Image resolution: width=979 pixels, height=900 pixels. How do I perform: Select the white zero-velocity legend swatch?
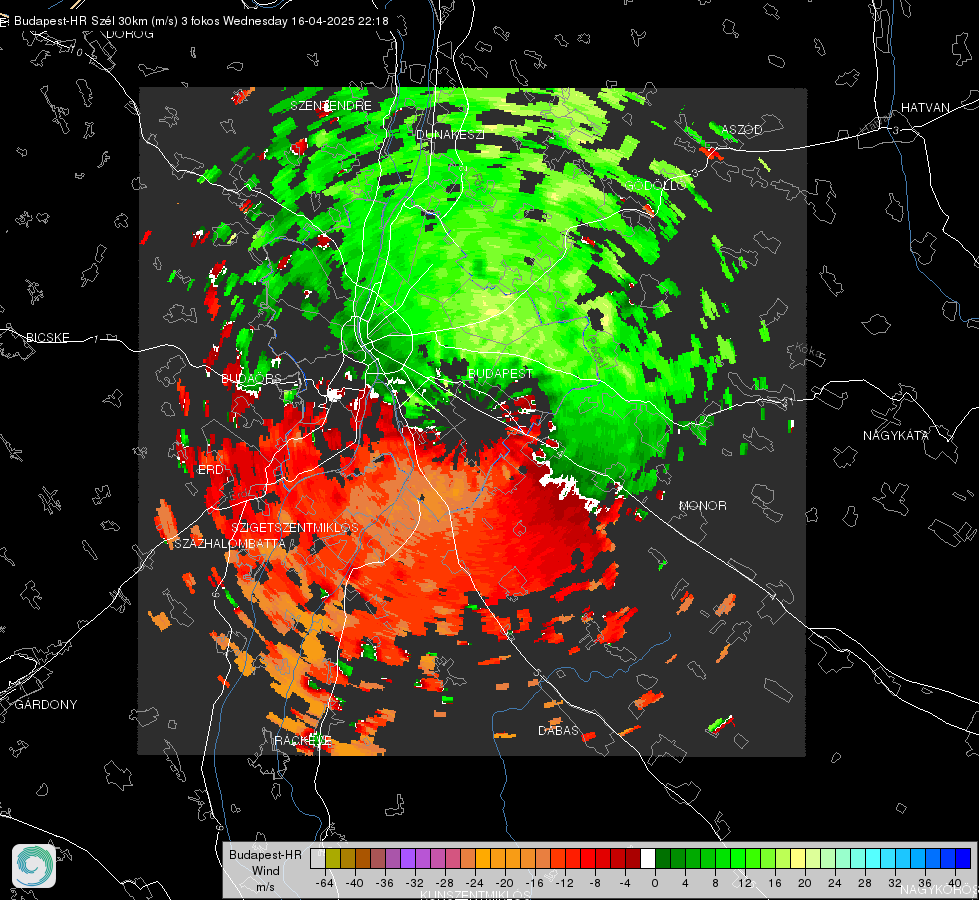648,858
